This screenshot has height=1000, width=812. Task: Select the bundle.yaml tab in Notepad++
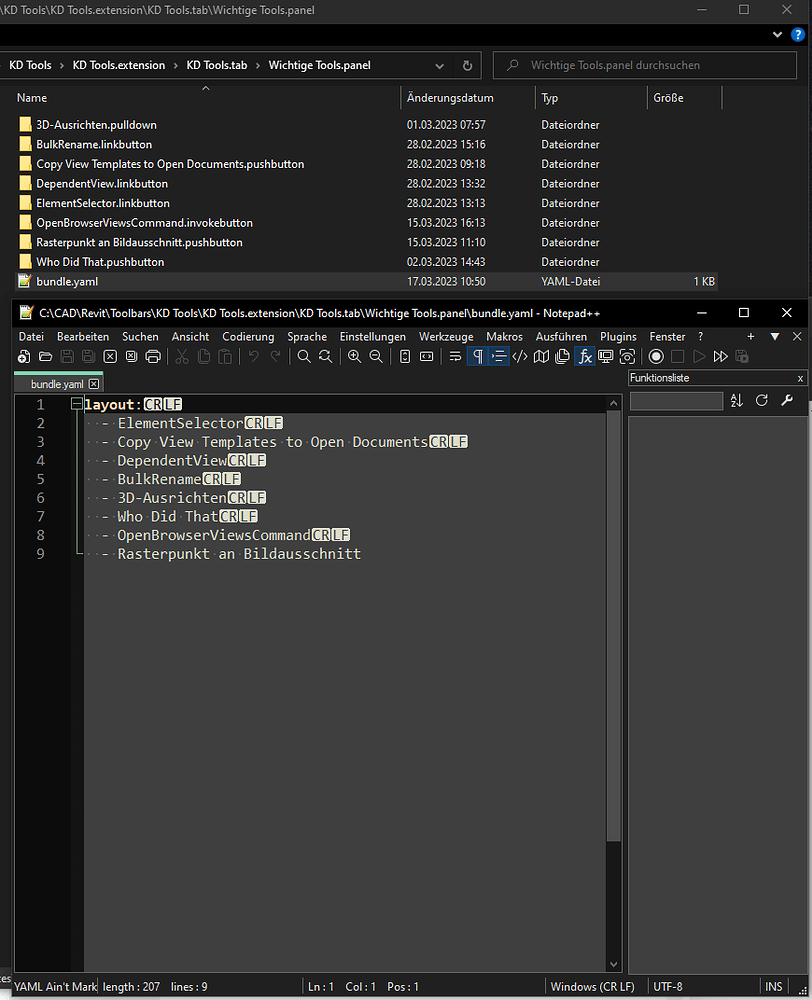pos(52,382)
